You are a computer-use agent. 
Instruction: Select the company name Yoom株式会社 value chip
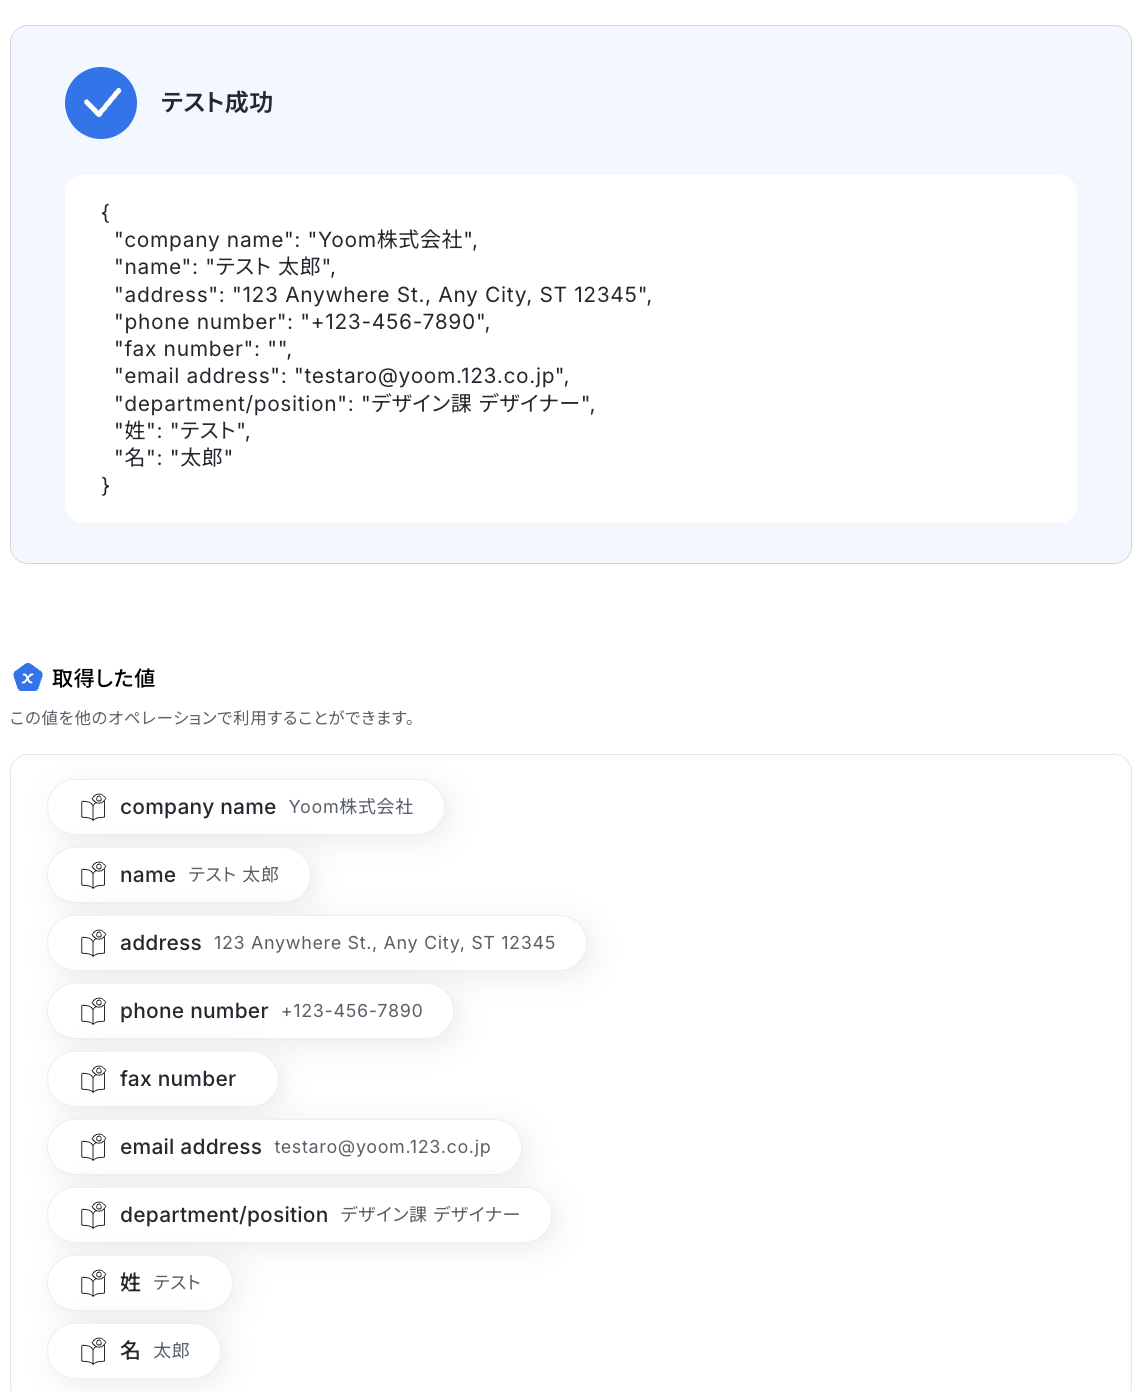point(246,807)
